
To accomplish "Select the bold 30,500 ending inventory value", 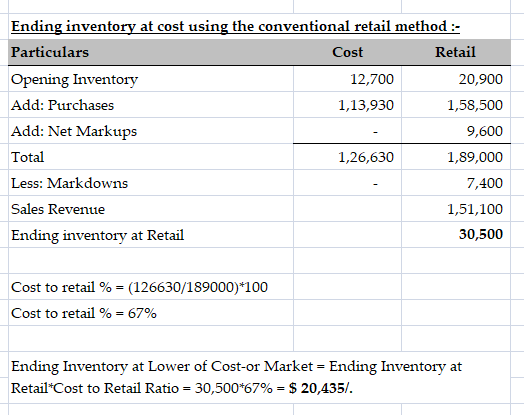I will 481,235.
